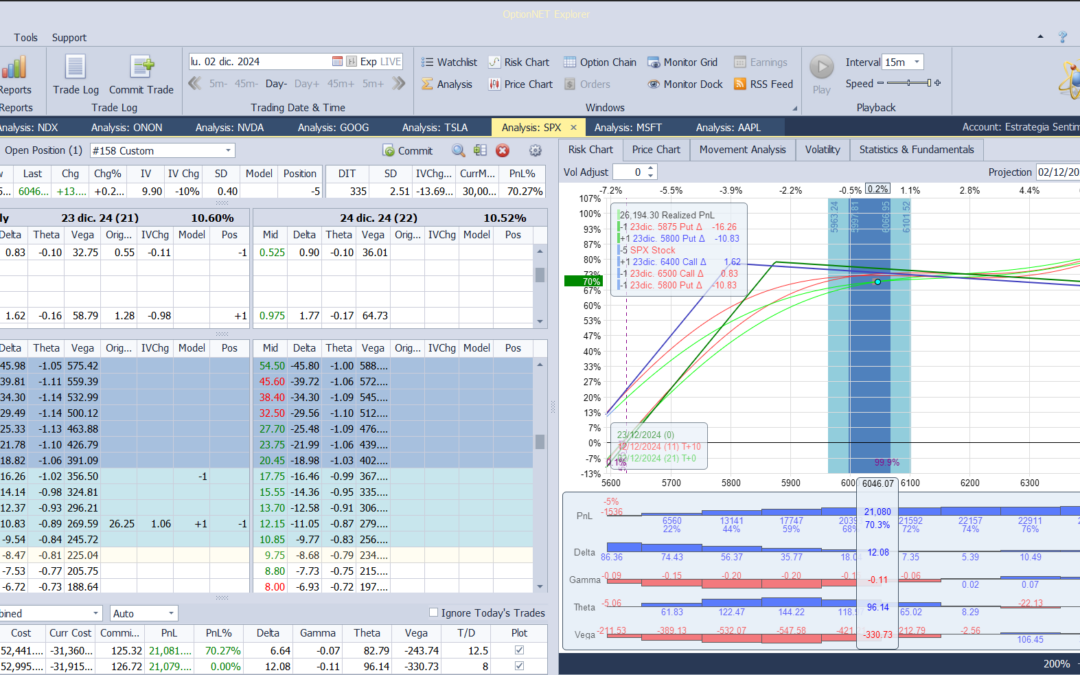This screenshot has width=1080, height=675.
Task: Collapse the ribbon with the up arrow
Action: click(x=1040, y=37)
